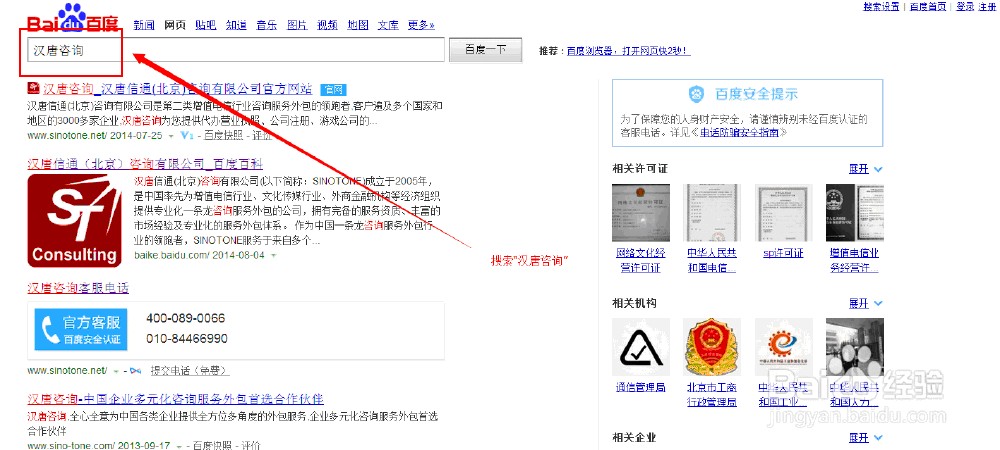Expand the 相关企业 section
Image resolution: width=1000 pixels, height=450 pixels.
(865, 438)
